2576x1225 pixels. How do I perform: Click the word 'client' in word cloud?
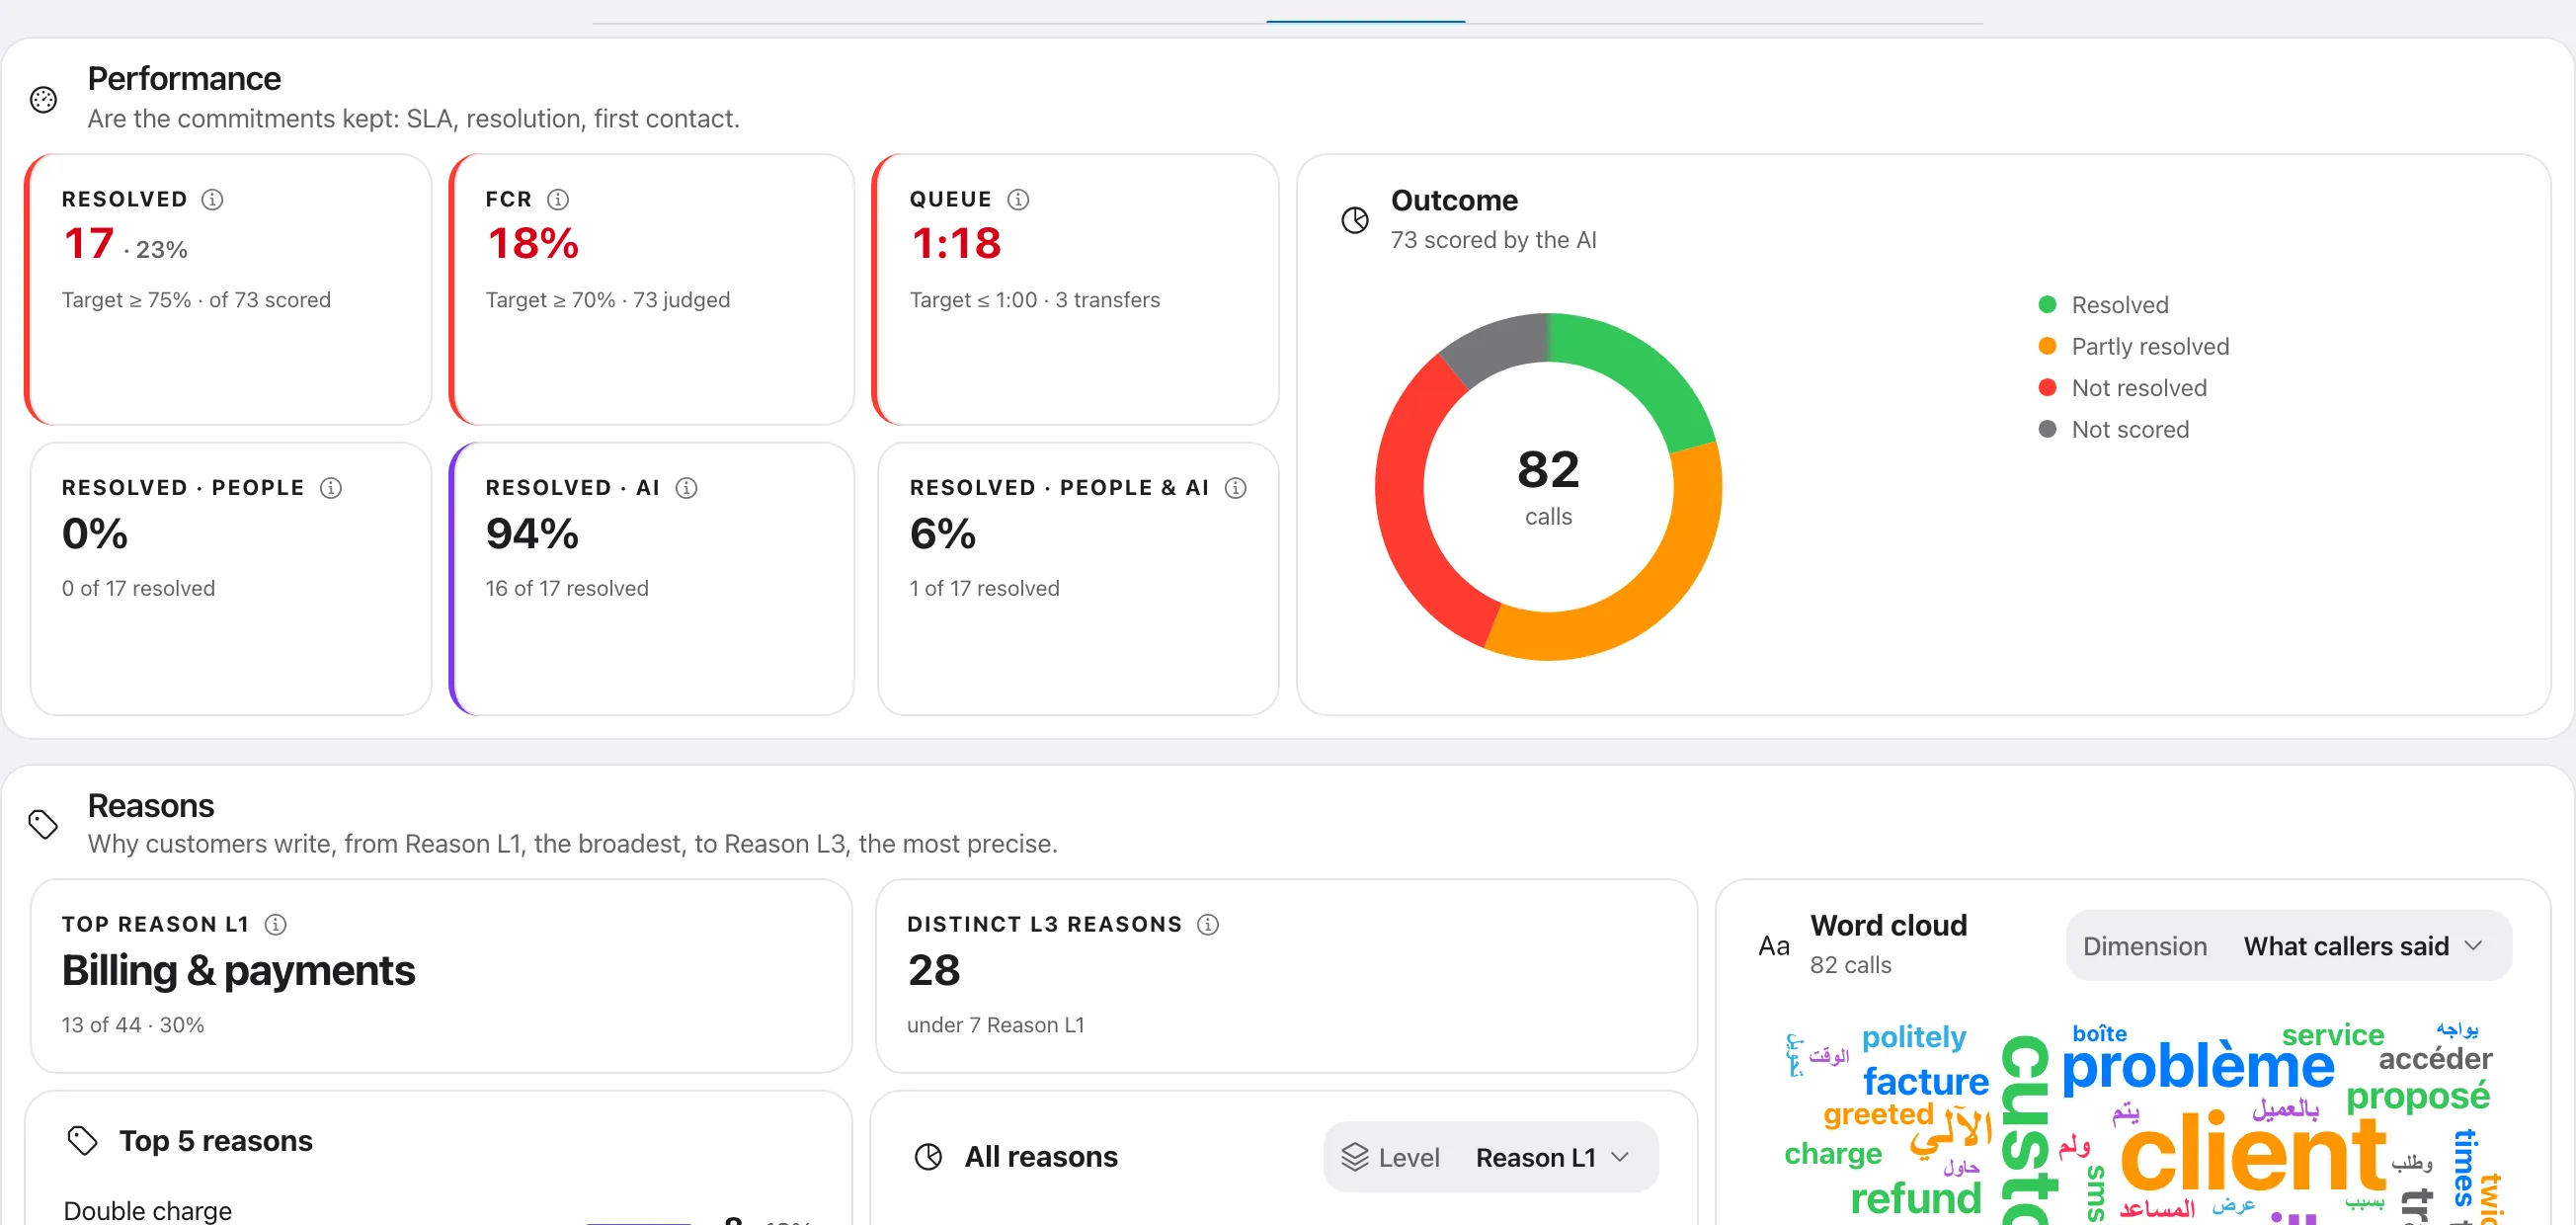[2254, 1155]
